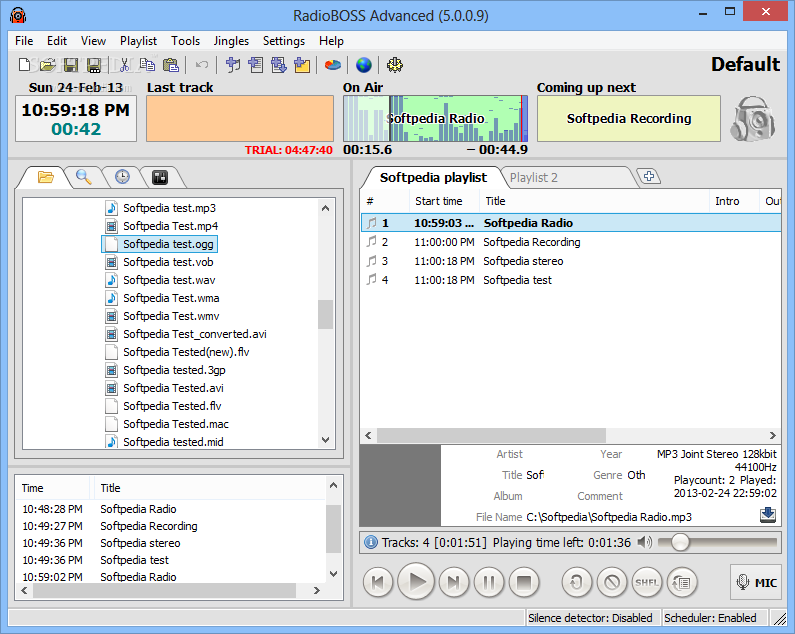Screen dimensions: 795x634
Task: Open the pie chart report icon
Action: click(333, 65)
